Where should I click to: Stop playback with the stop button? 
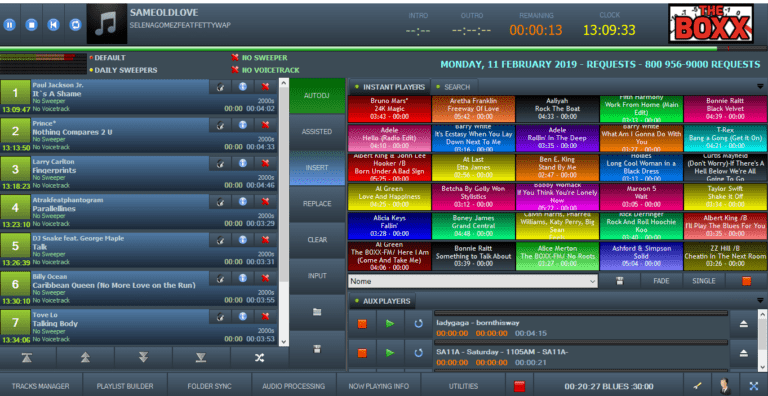click(32, 24)
